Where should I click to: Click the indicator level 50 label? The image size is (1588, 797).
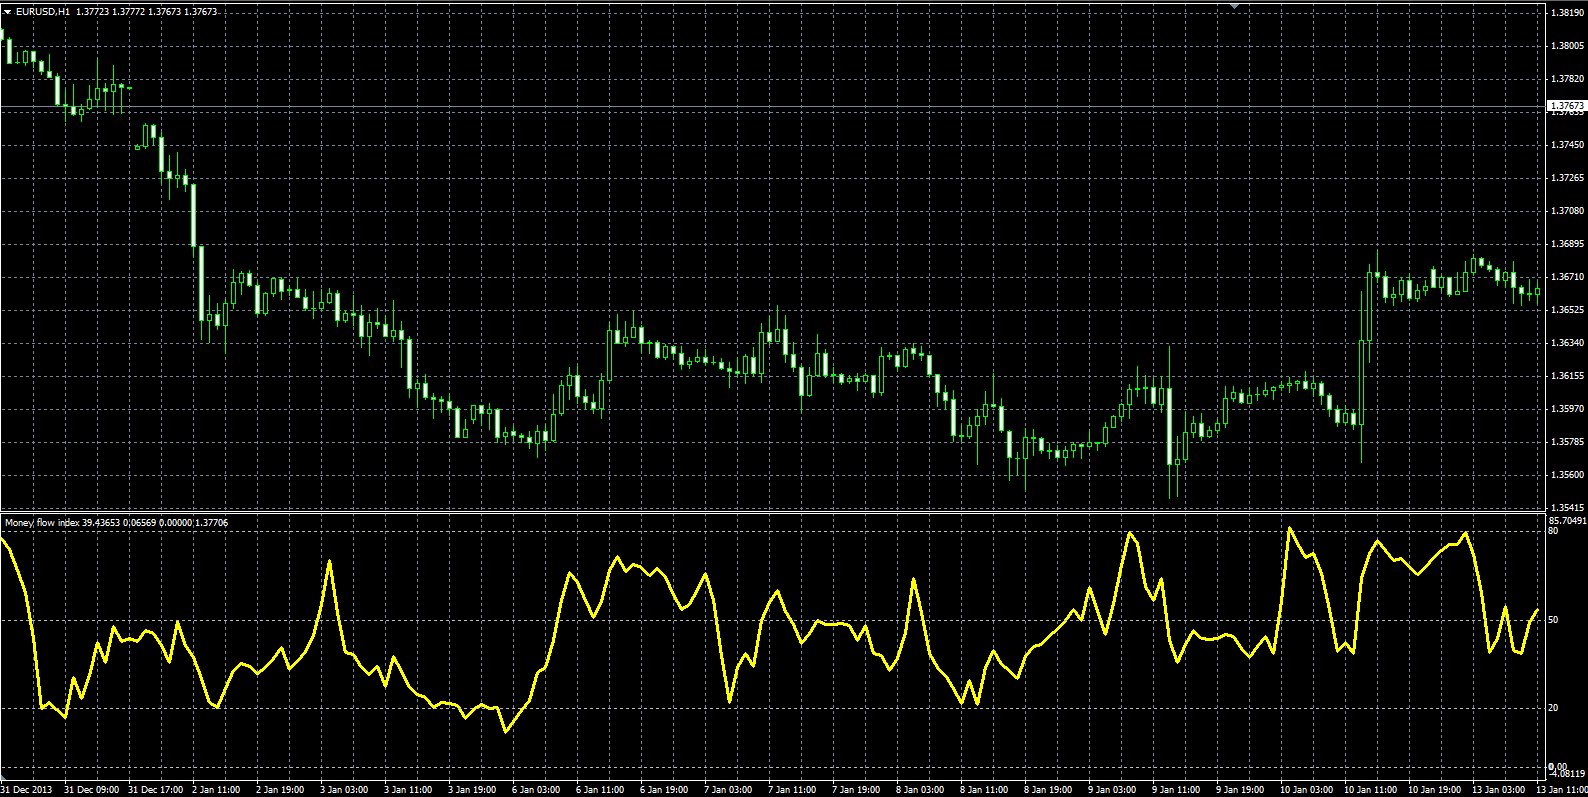pos(1553,620)
